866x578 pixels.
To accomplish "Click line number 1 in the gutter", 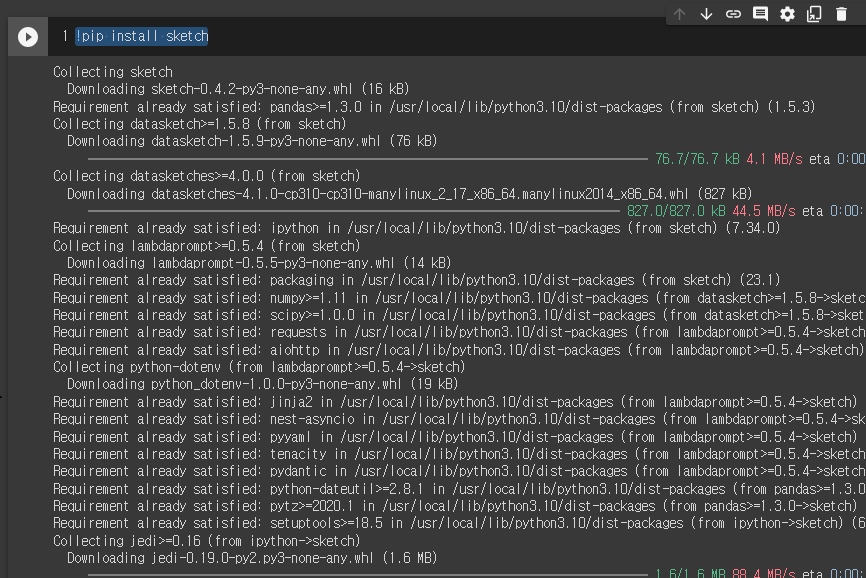I will click(63, 34).
